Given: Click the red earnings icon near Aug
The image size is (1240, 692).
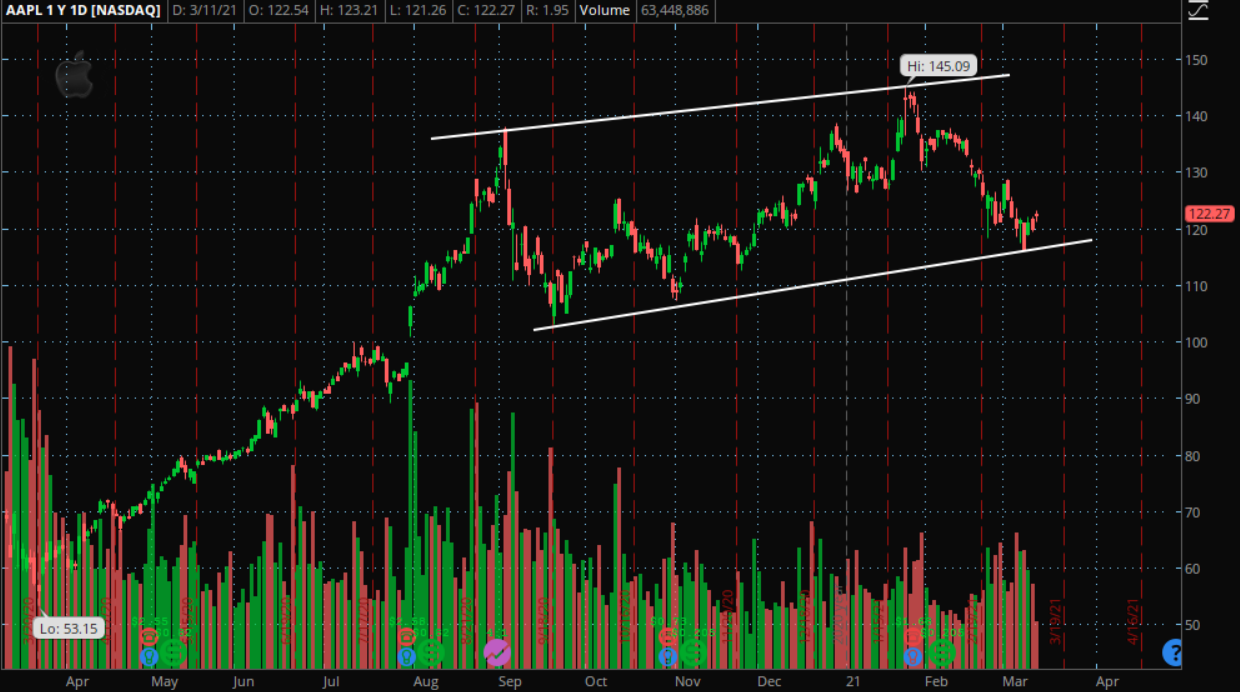Looking at the screenshot, I should (x=406, y=635).
